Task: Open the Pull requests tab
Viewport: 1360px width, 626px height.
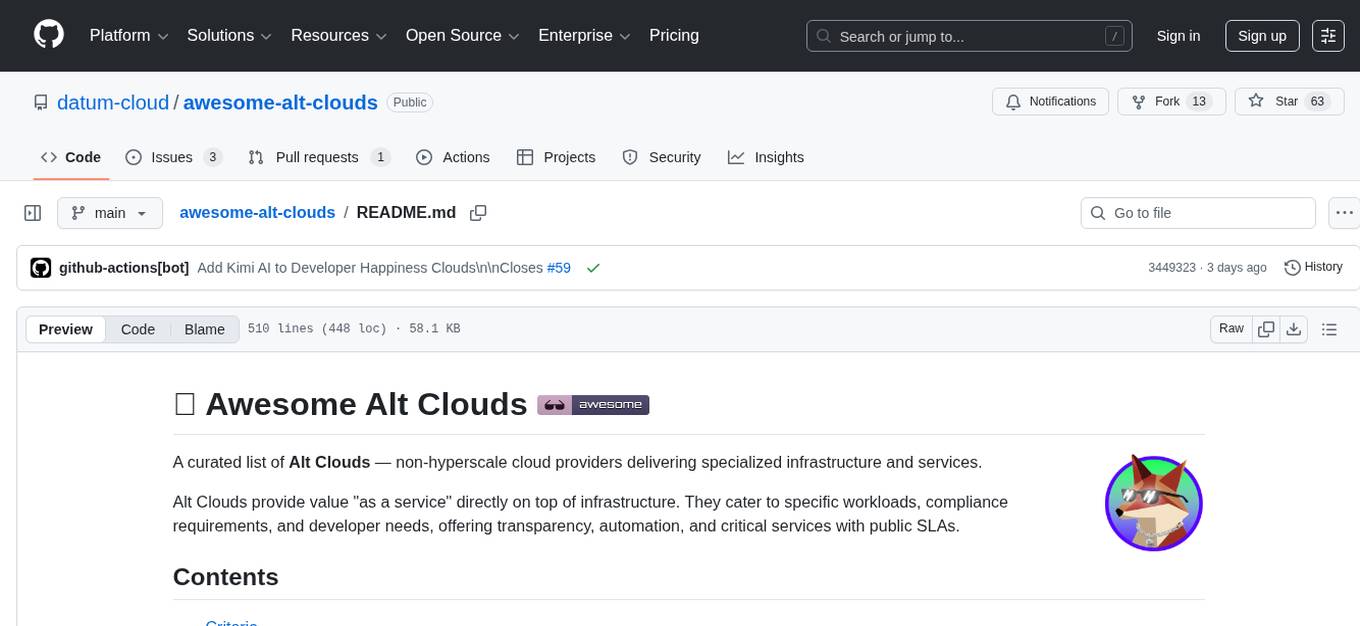Action: click(x=317, y=157)
